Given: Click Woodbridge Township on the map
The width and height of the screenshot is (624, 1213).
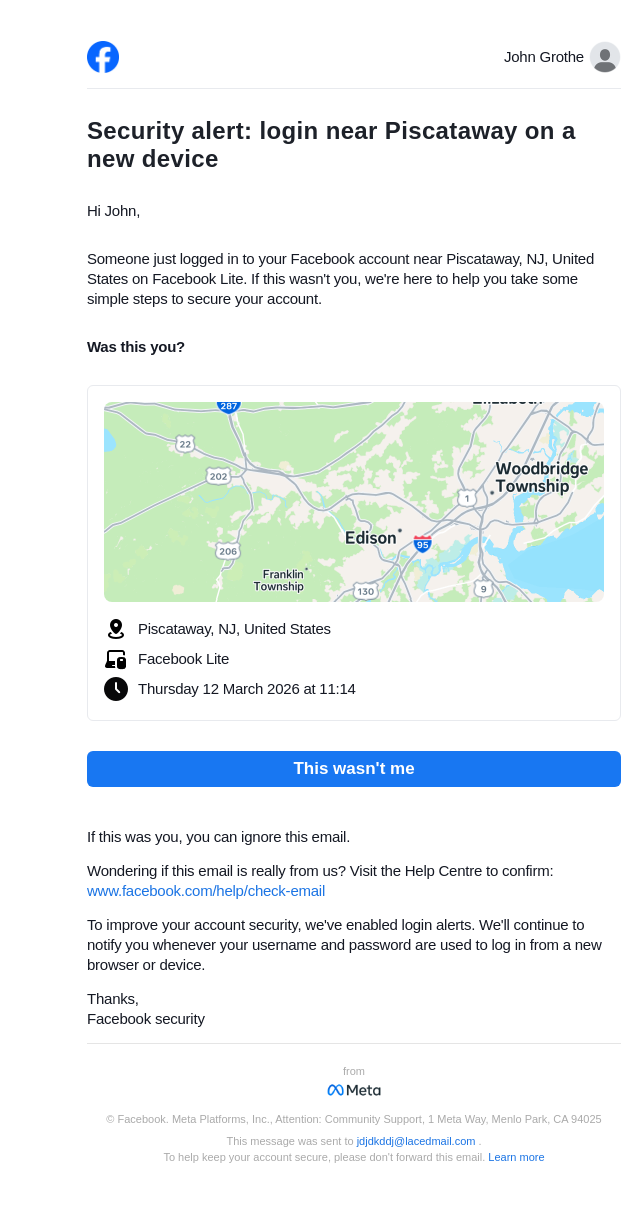Looking at the screenshot, I should [541, 477].
